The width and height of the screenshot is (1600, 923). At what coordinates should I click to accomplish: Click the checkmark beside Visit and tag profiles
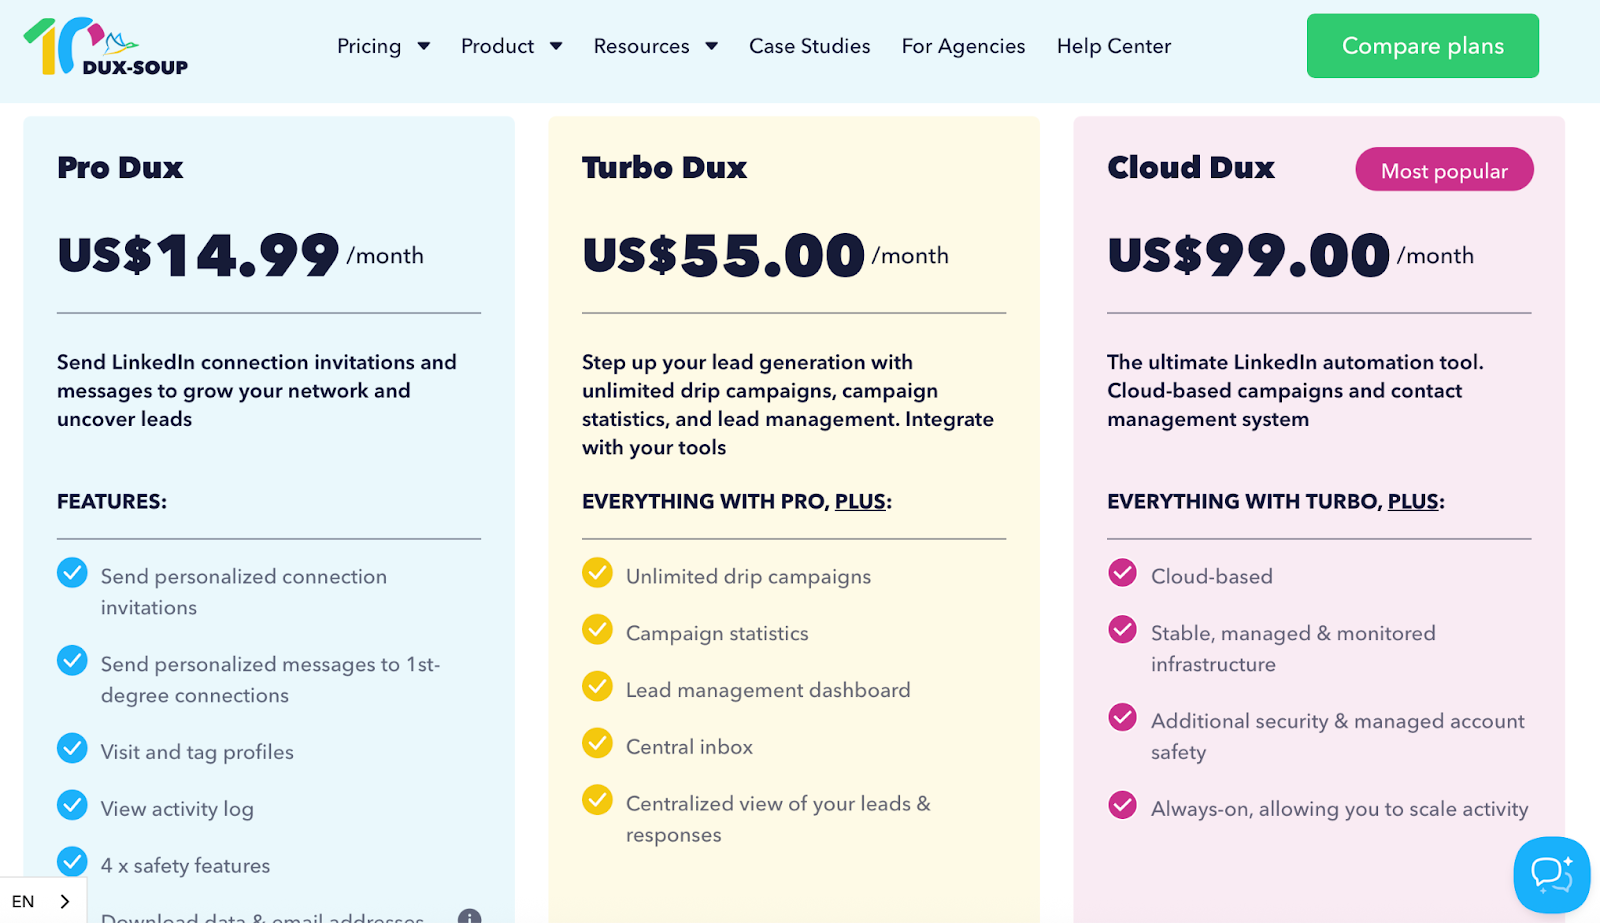[71, 748]
